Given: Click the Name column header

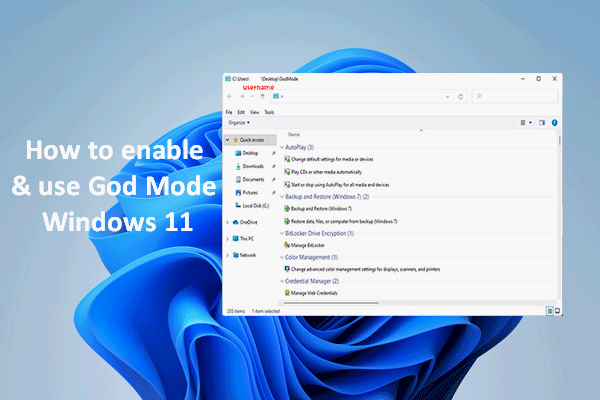Looking at the screenshot, I should coord(294,134).
